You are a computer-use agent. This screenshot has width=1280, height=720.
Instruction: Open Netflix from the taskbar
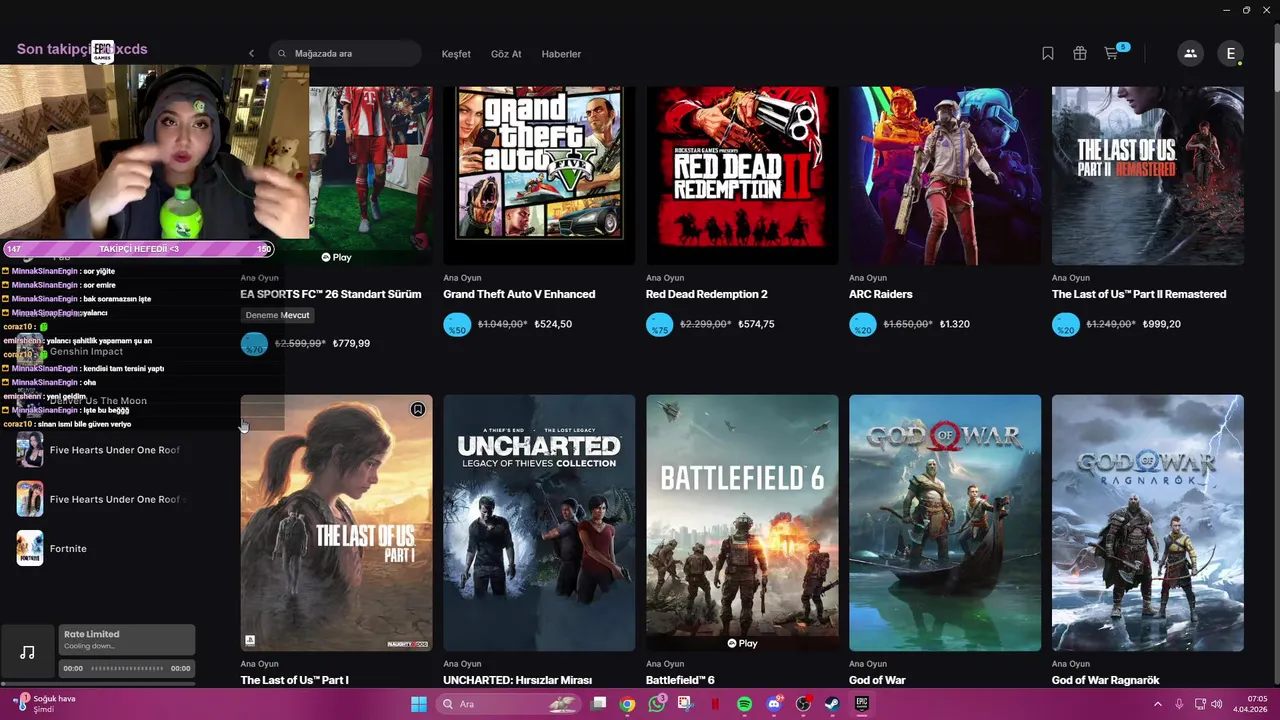[x=715, y=704]
